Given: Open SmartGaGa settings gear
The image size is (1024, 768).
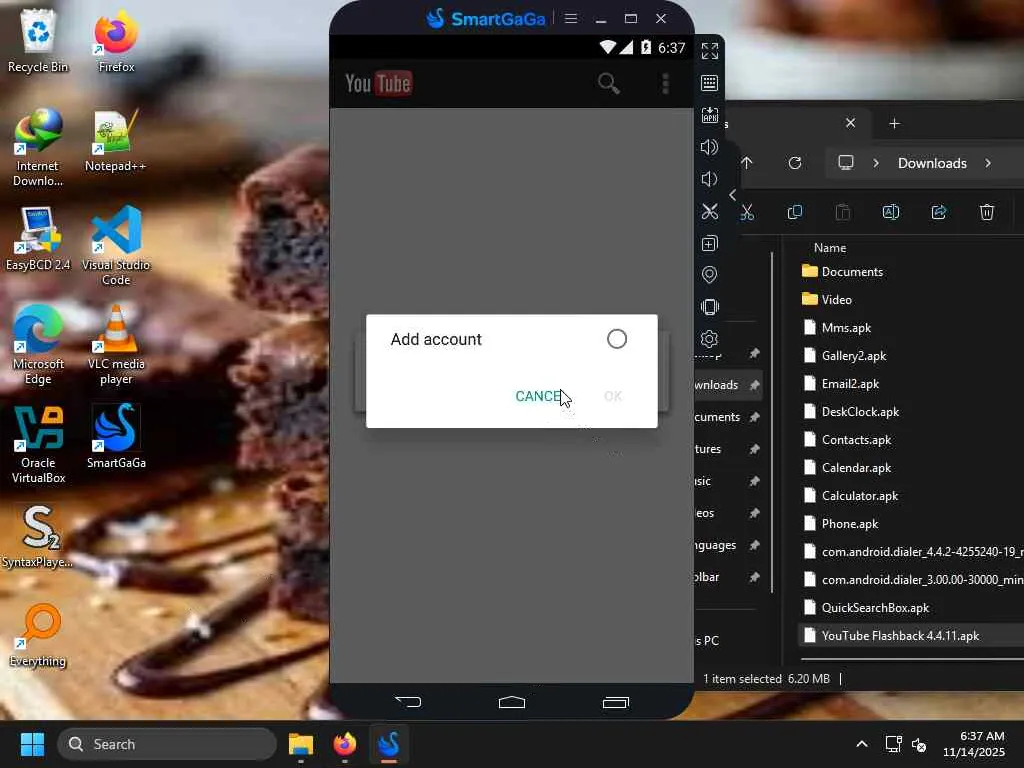Looking at the screenshot, I should point(710,339).
